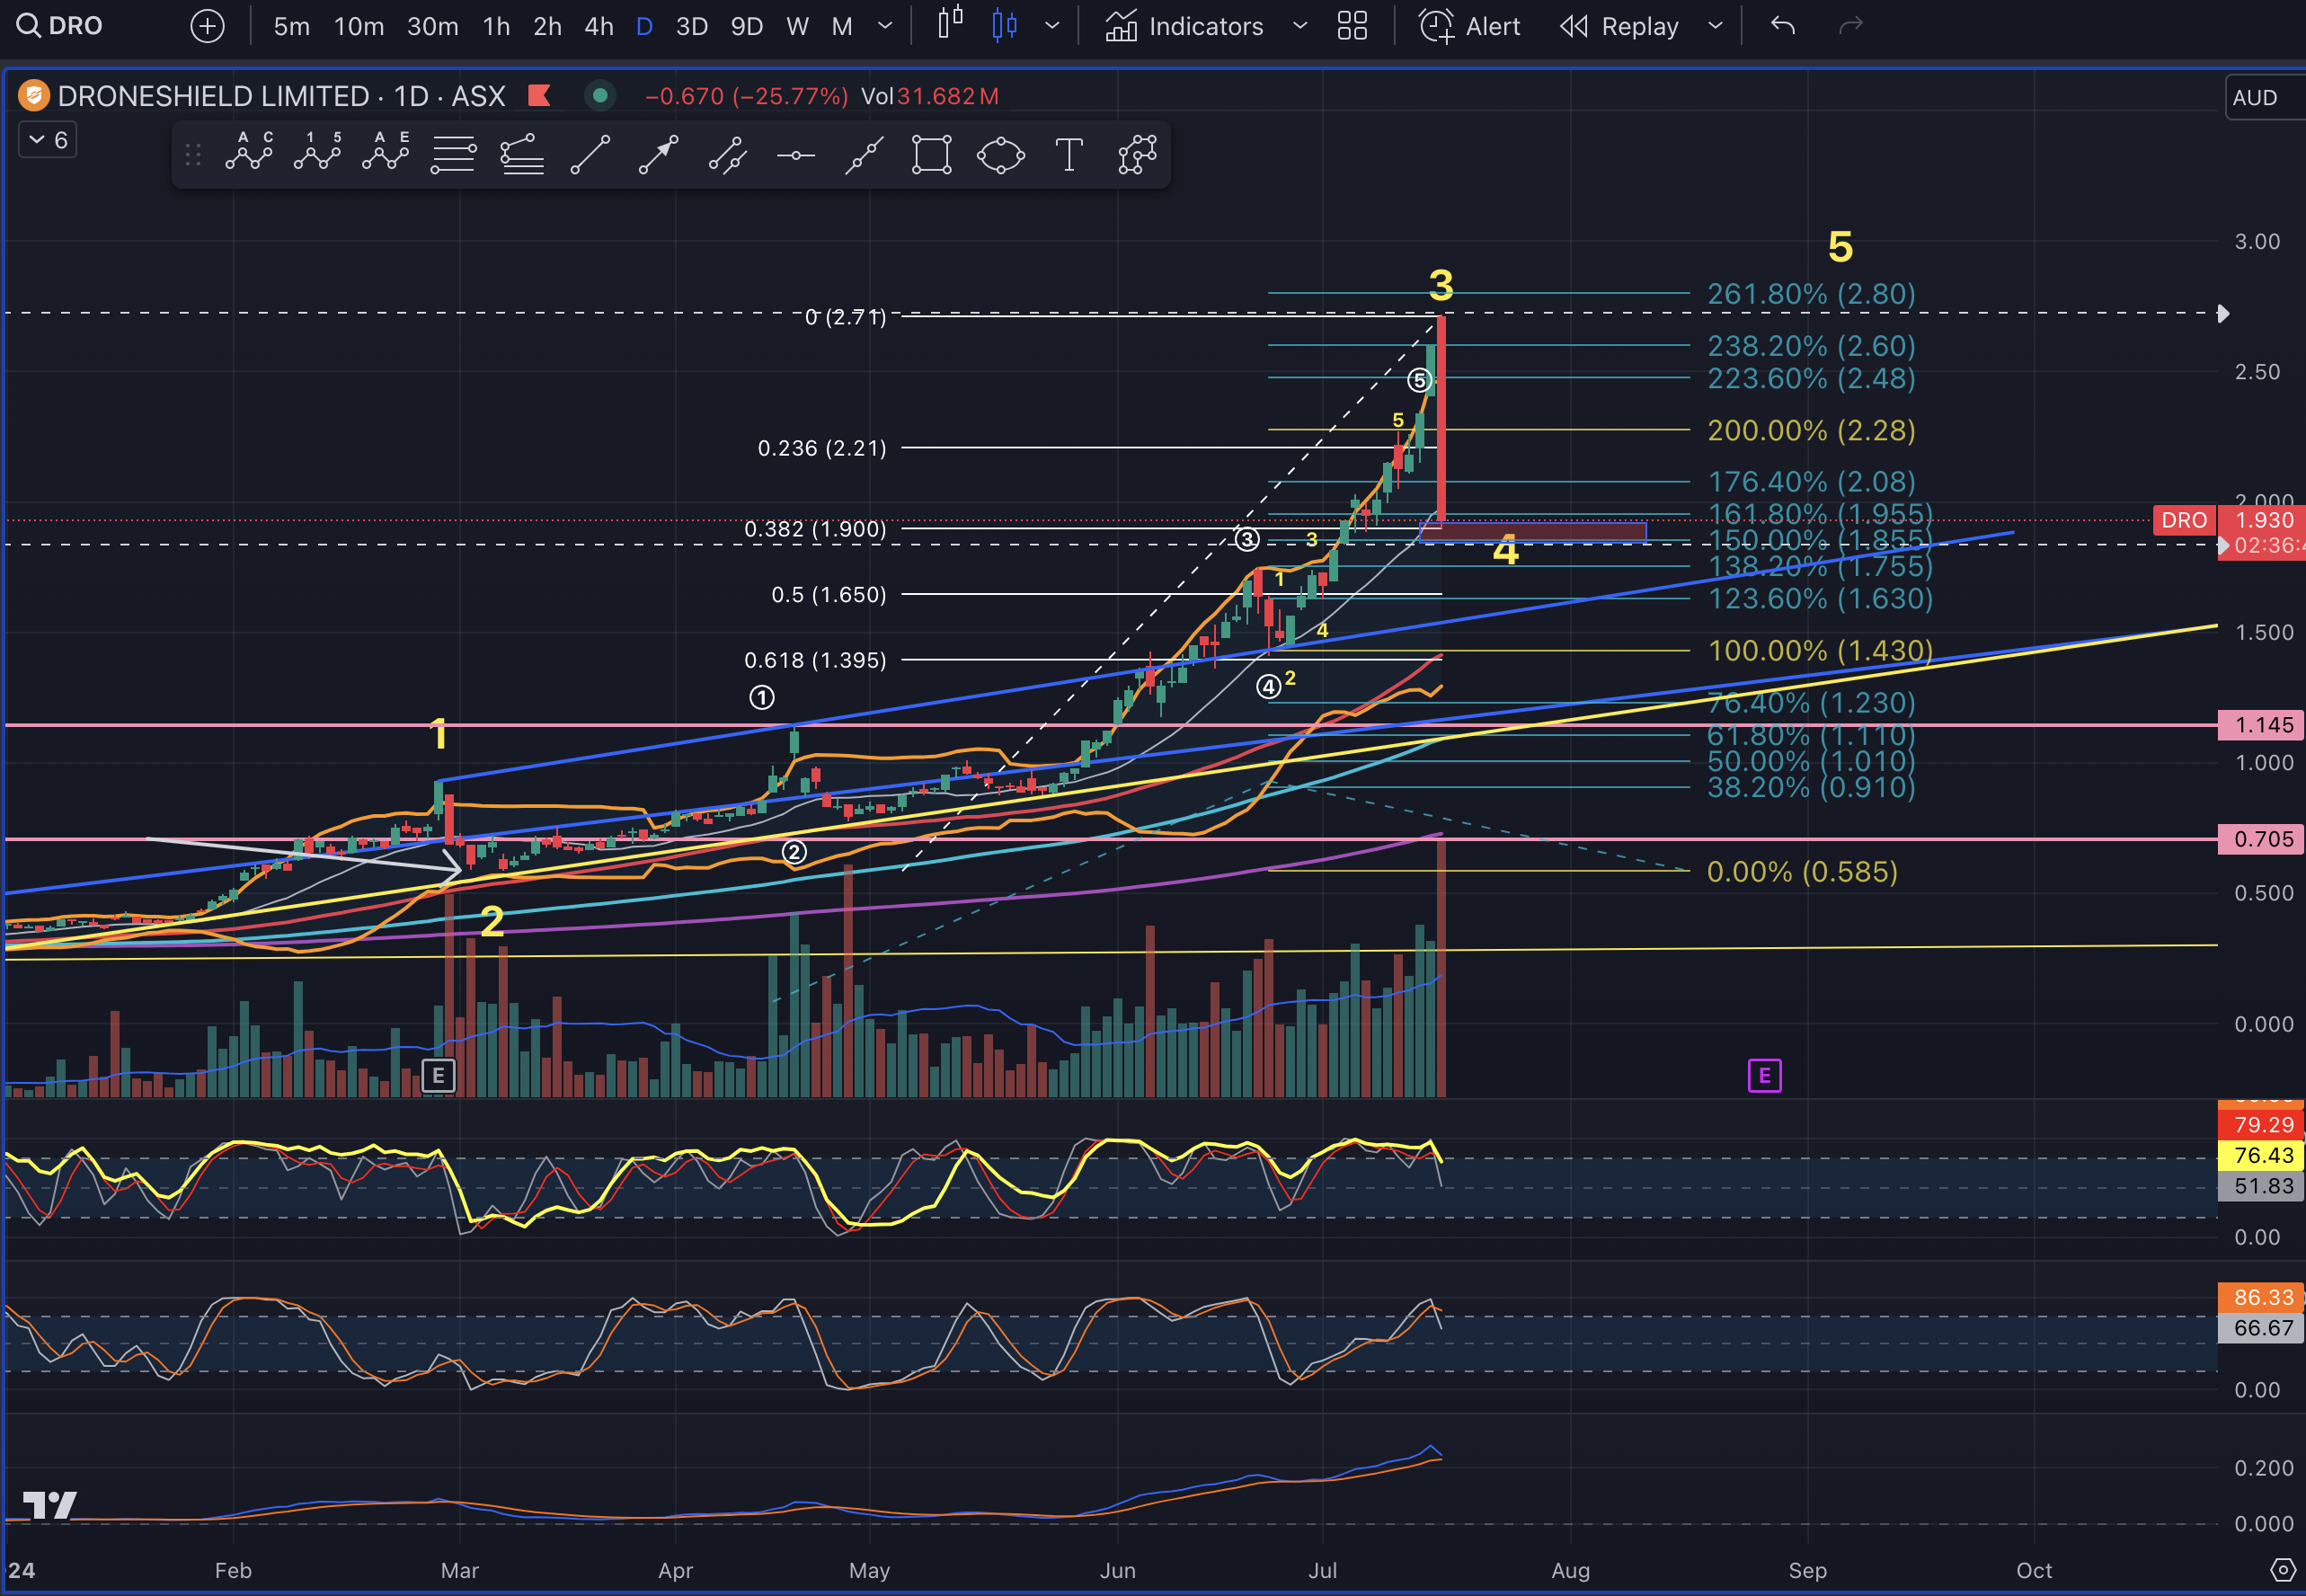Select the Elliott impulse wave 1-5 tool
The width and height of the screenshot is (2306, 1596).
click(x=317, y=154)
